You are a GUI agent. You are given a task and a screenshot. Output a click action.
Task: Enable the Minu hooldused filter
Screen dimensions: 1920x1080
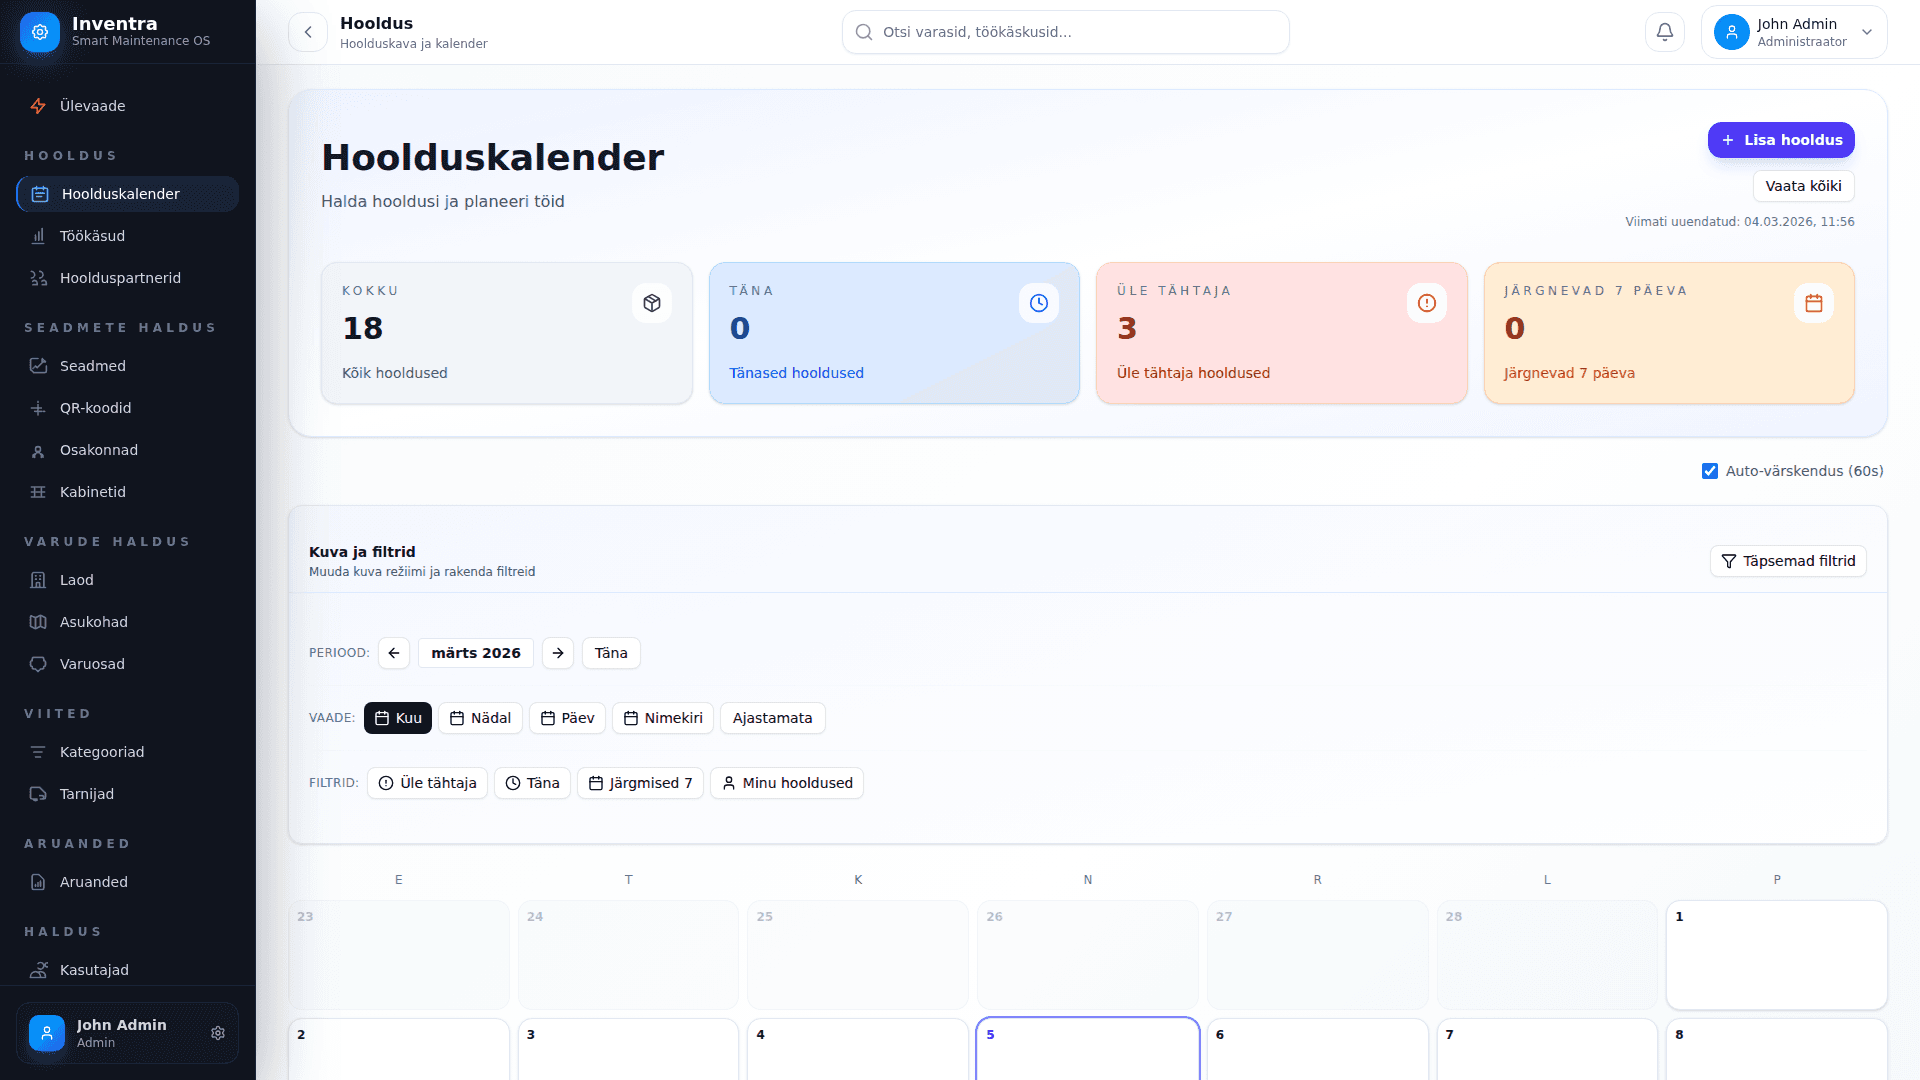pos(787,783)
